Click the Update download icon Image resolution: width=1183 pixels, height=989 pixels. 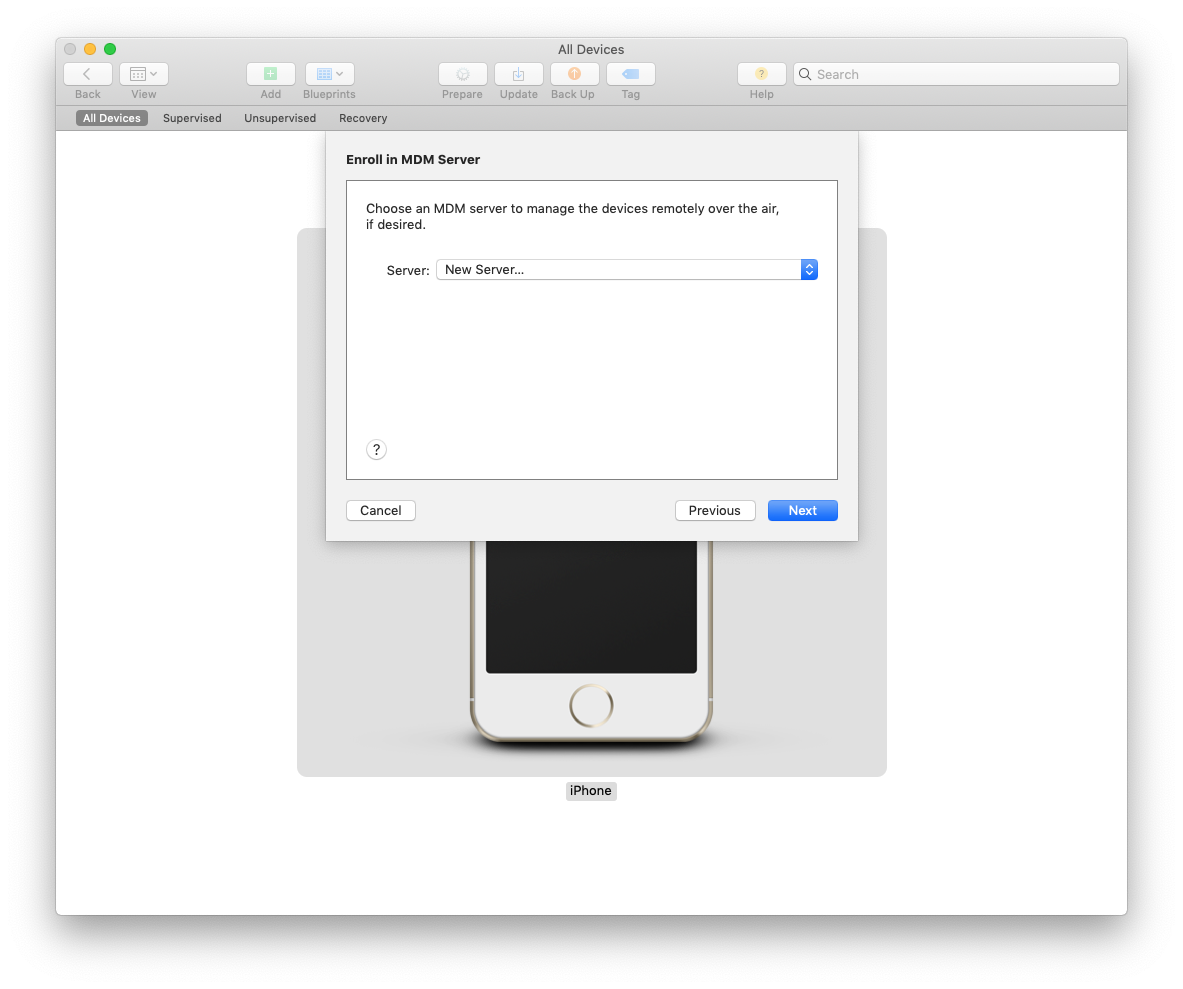[518, 74]
